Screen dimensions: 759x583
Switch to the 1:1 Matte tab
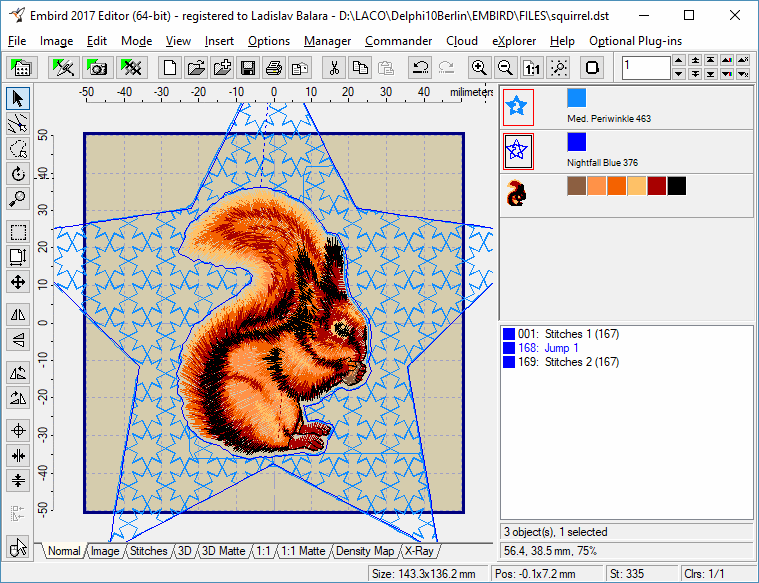(x=303, y=551)
